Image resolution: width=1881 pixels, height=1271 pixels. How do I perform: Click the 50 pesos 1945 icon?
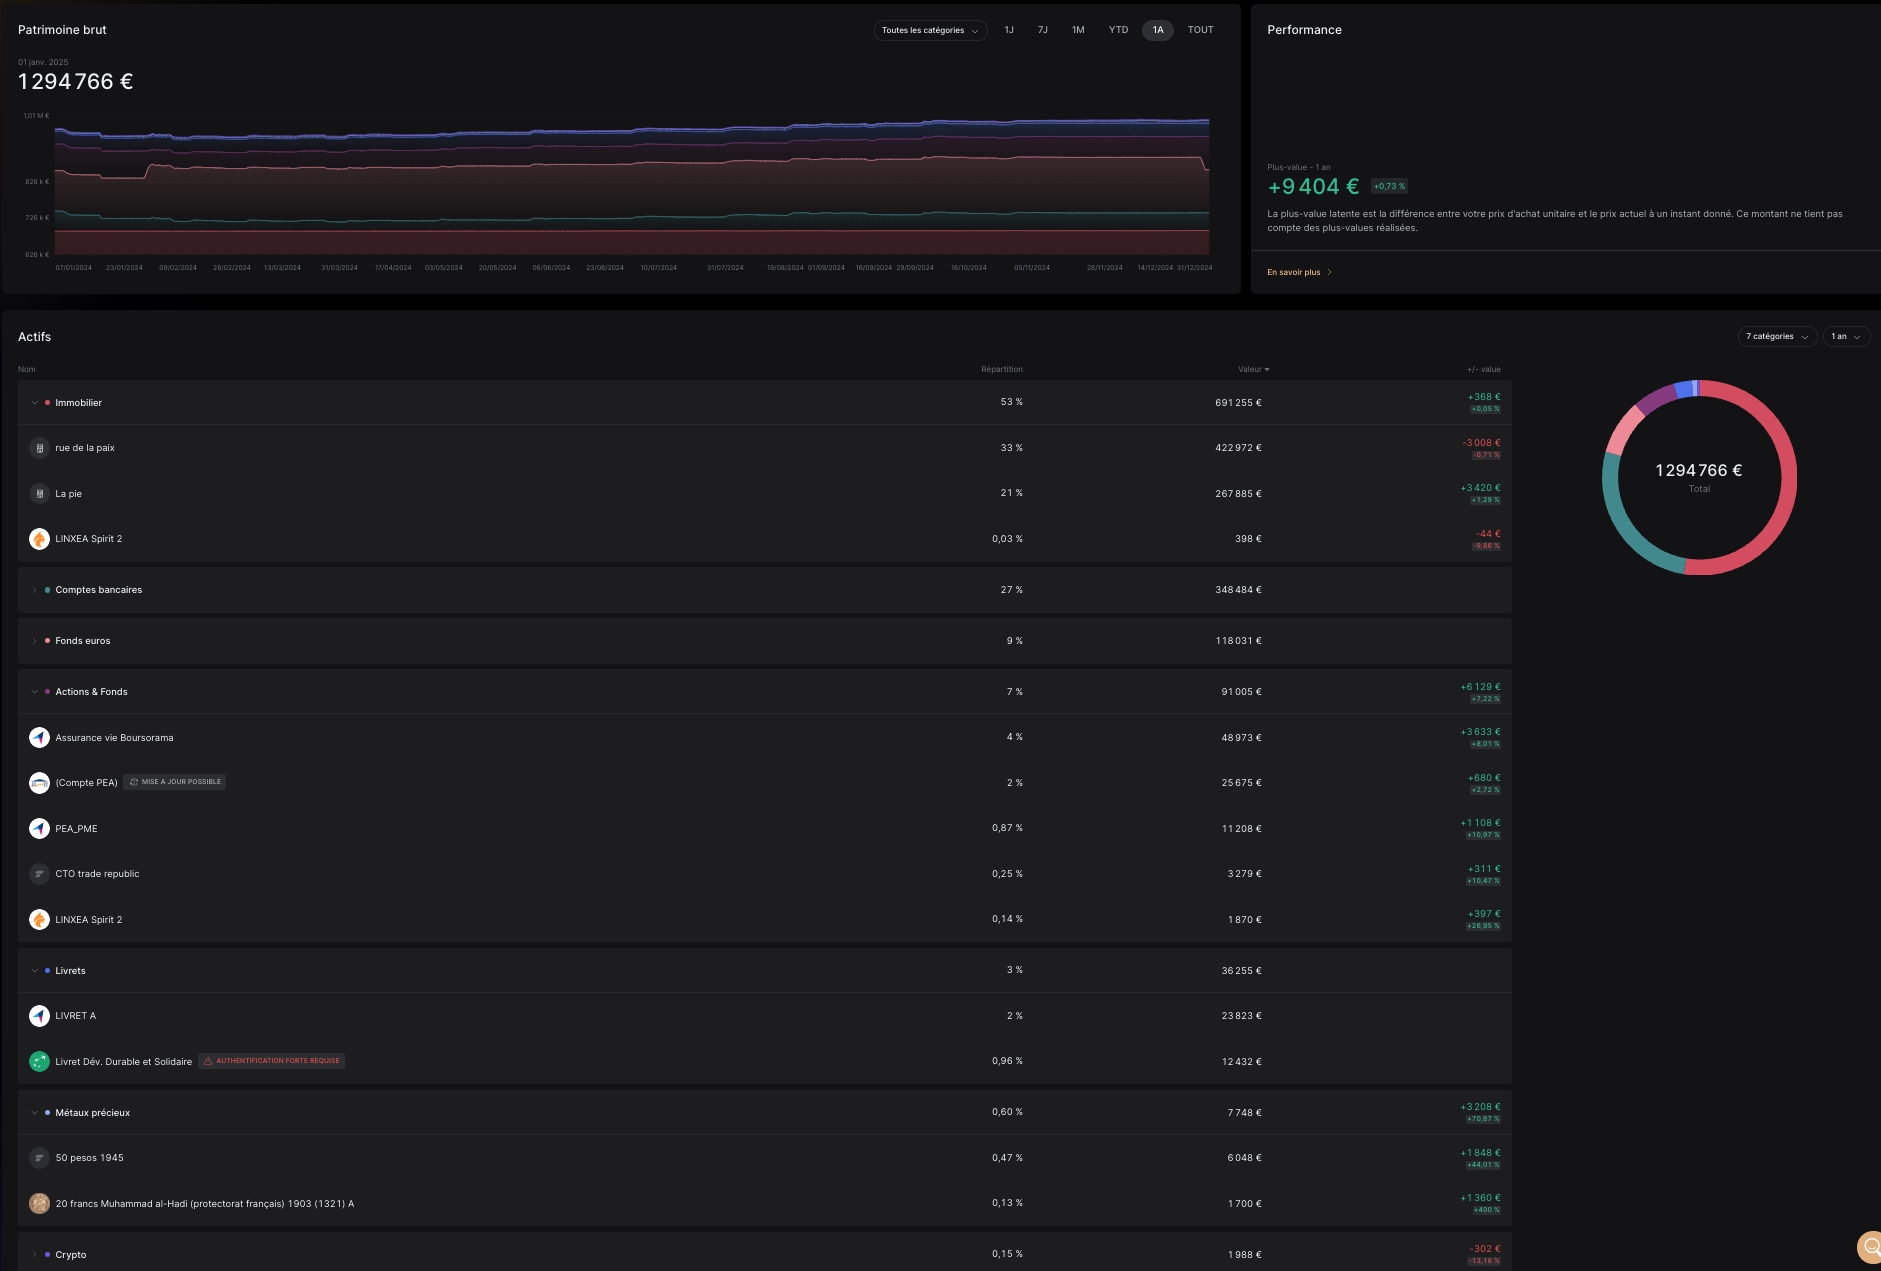39,1158
